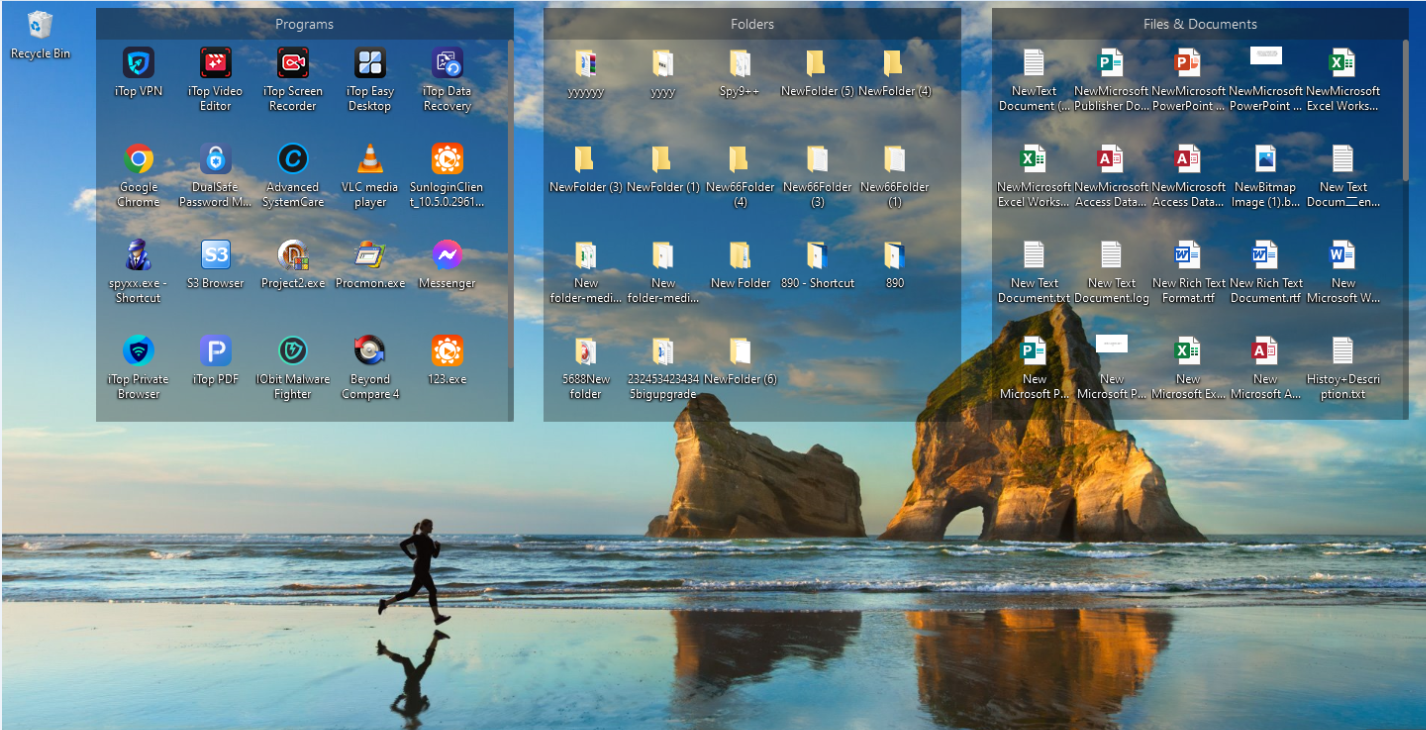Click the Messenger app icon
The width and height of the screenshot is (1426, 730).
pos(446,256)
